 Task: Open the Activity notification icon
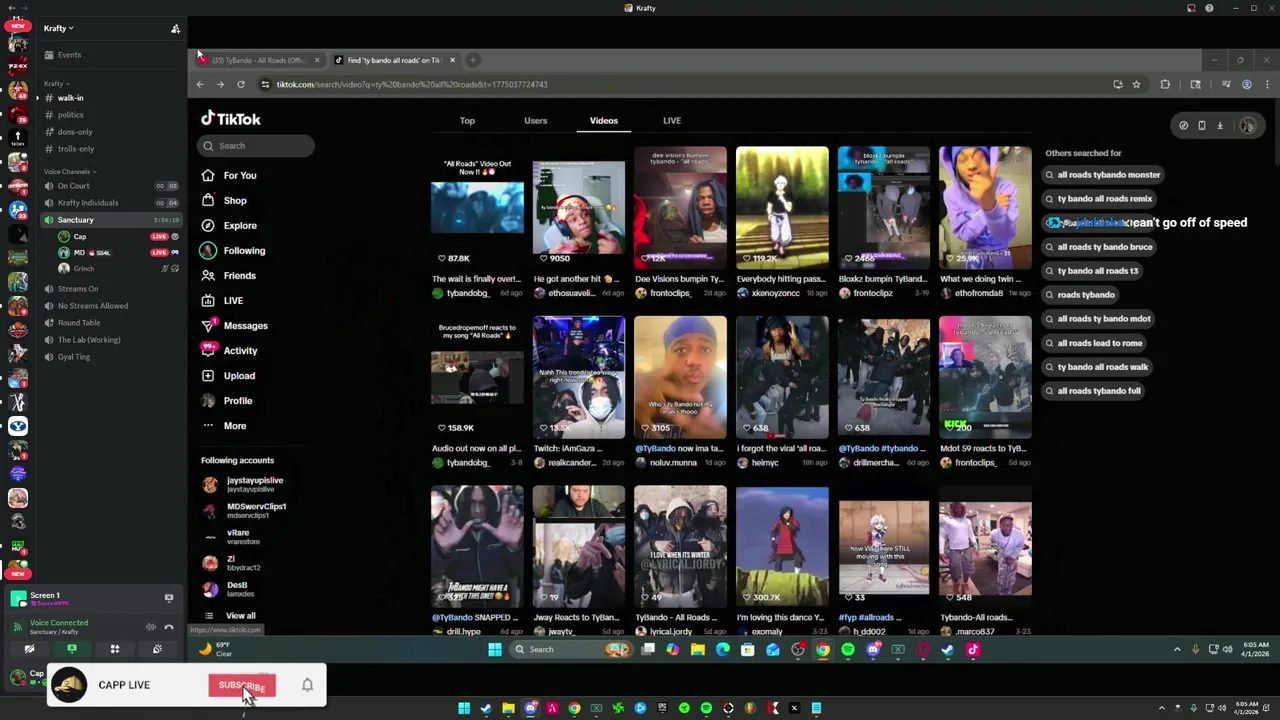(x=208, y=350)
